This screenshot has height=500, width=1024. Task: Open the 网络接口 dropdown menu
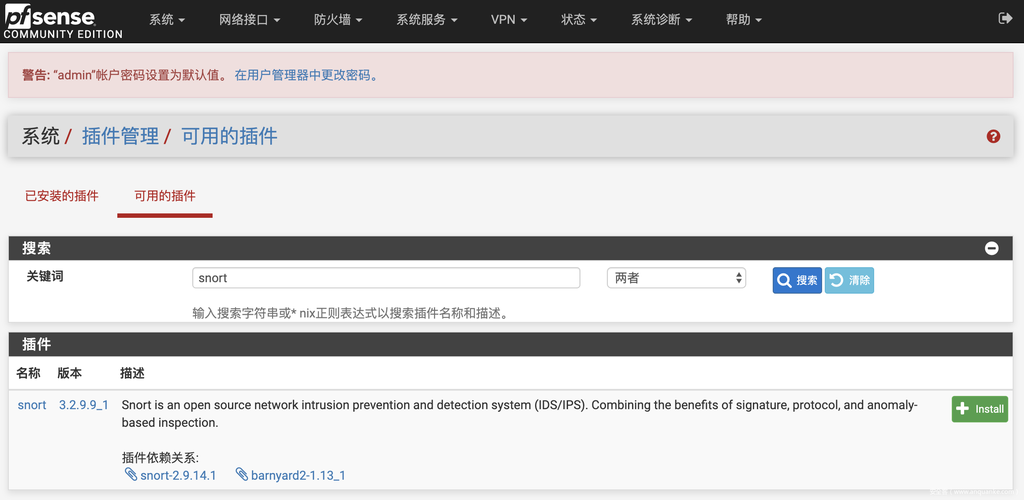pyautogui.click(x=249, y=20)
